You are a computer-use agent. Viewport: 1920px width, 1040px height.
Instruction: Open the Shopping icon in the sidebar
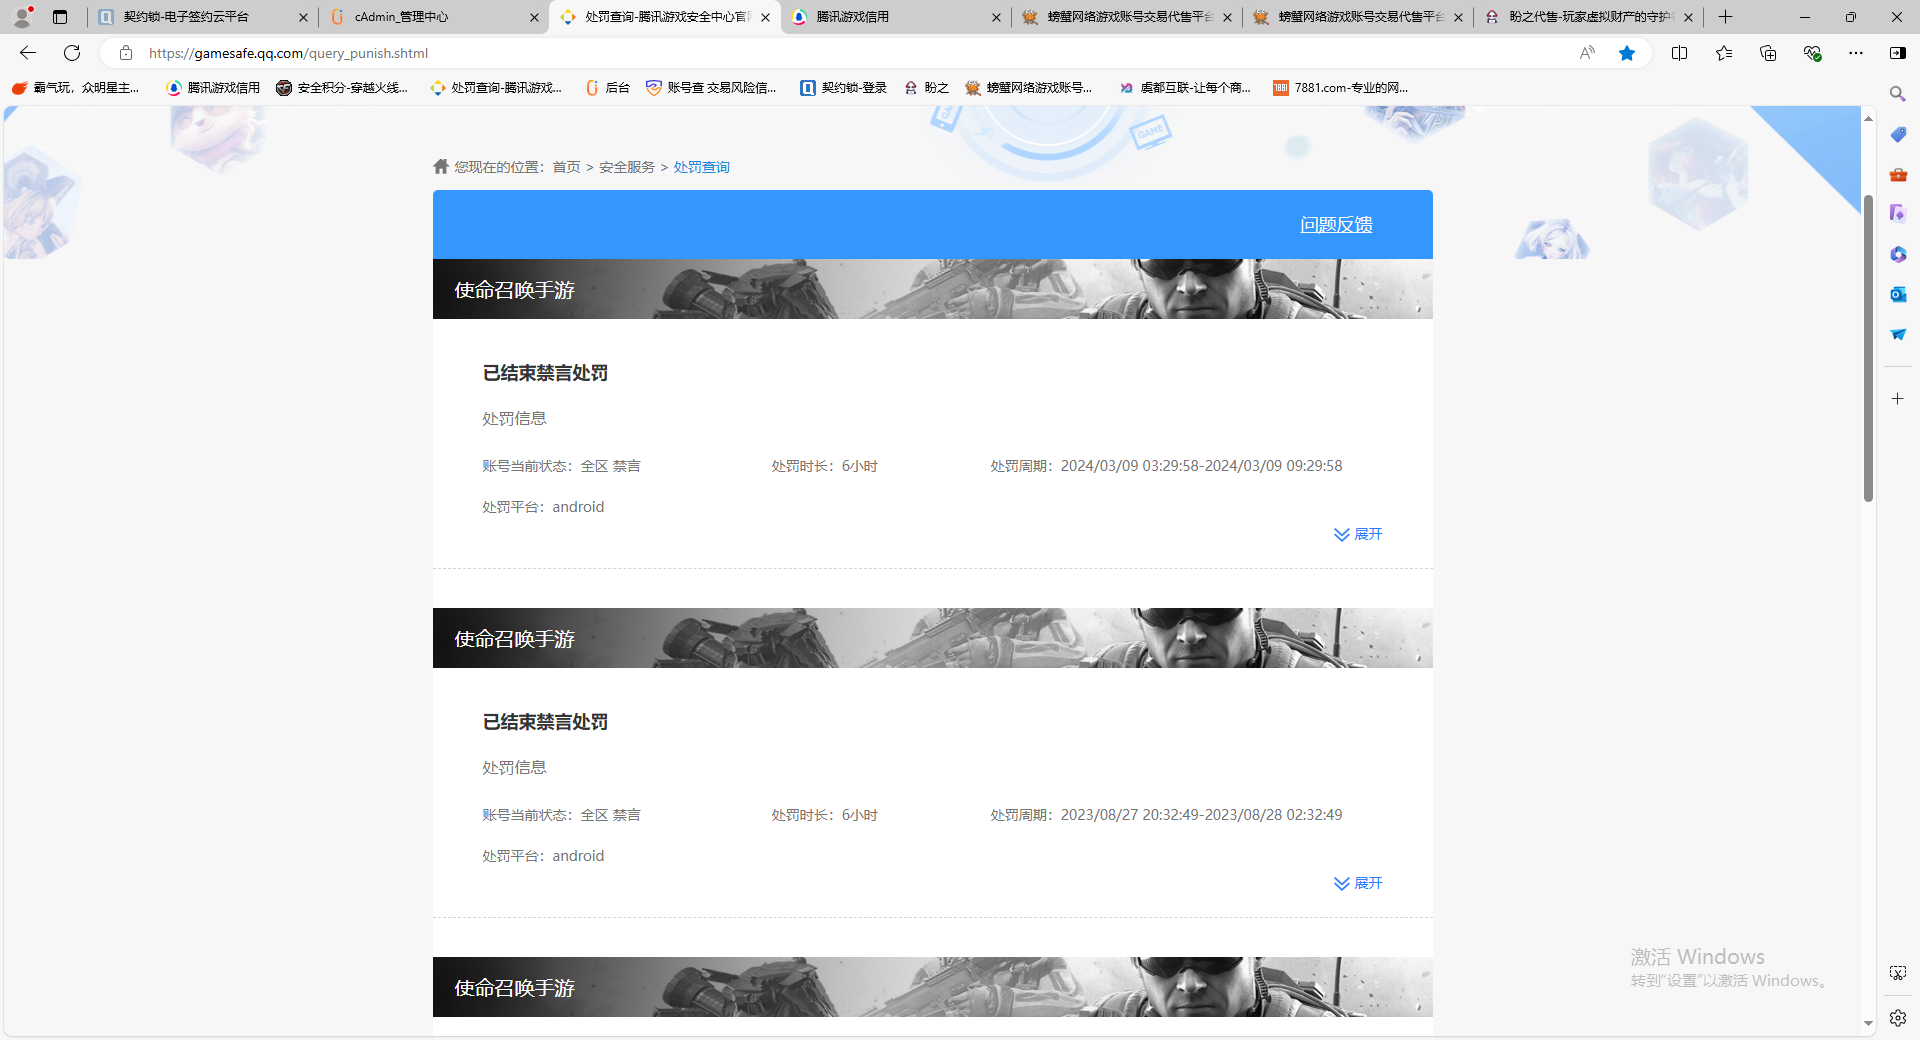[x=1897, y=134]
